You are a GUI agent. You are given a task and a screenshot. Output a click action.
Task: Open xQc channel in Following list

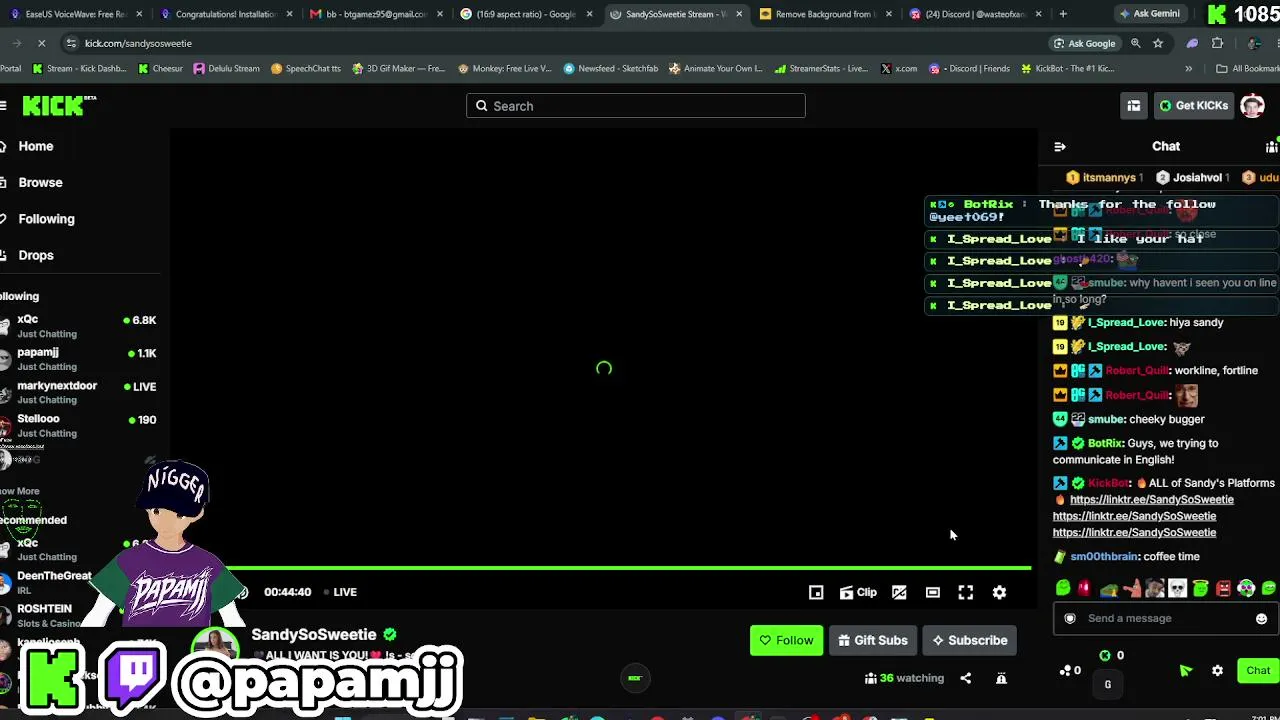click(x=80, y=326)
